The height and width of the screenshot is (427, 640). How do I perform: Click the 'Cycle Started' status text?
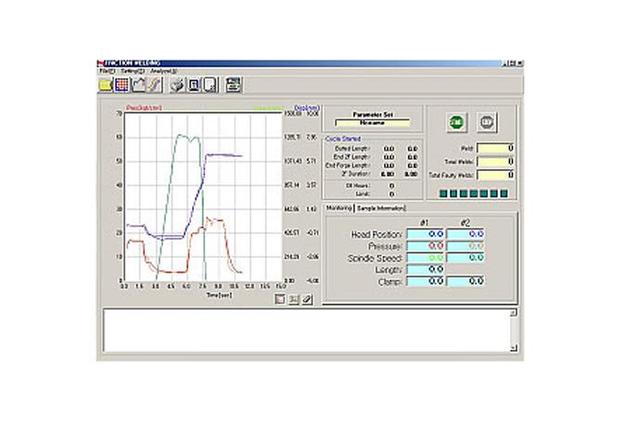pos(343,139)
